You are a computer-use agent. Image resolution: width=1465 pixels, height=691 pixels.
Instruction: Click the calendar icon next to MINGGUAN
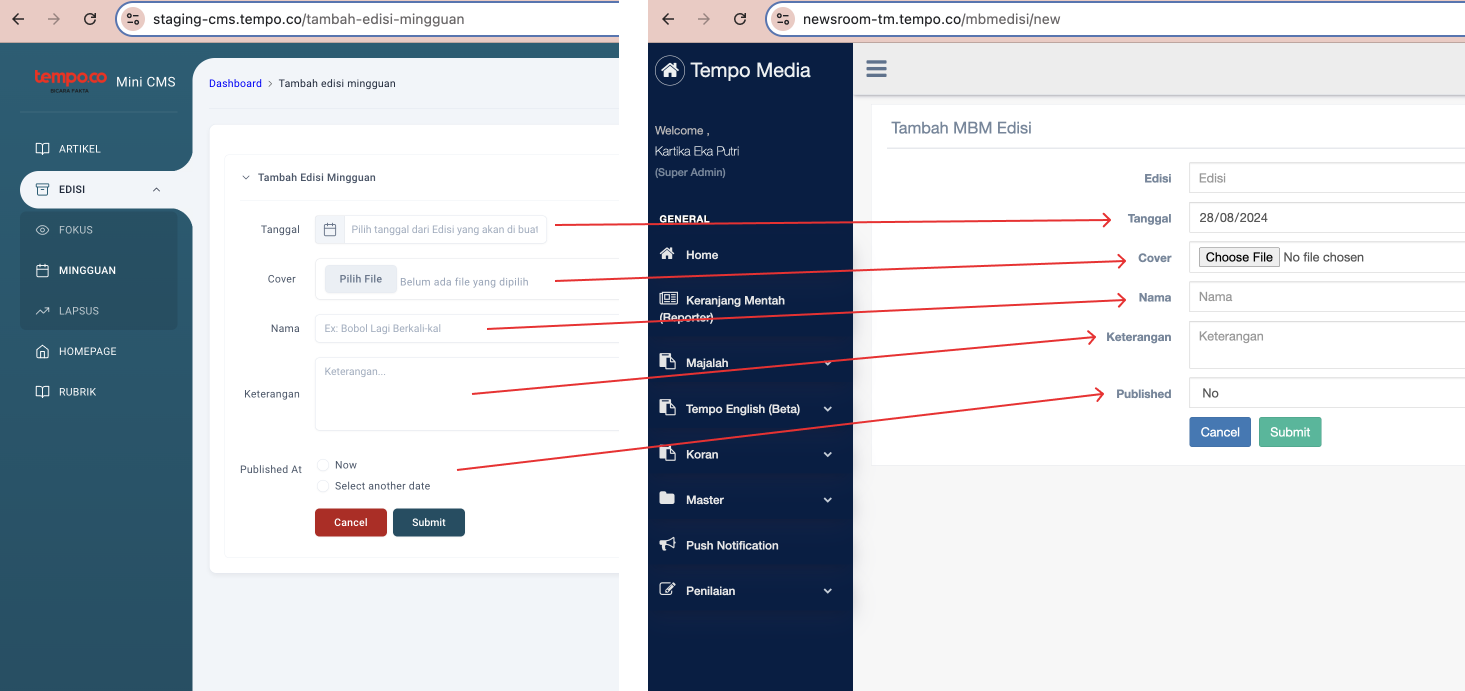pos(42,270)
